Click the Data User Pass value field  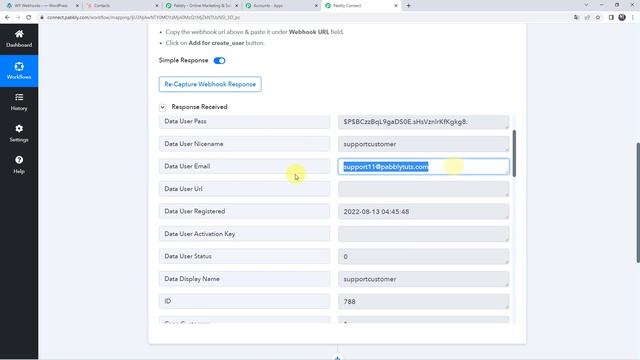423,122
